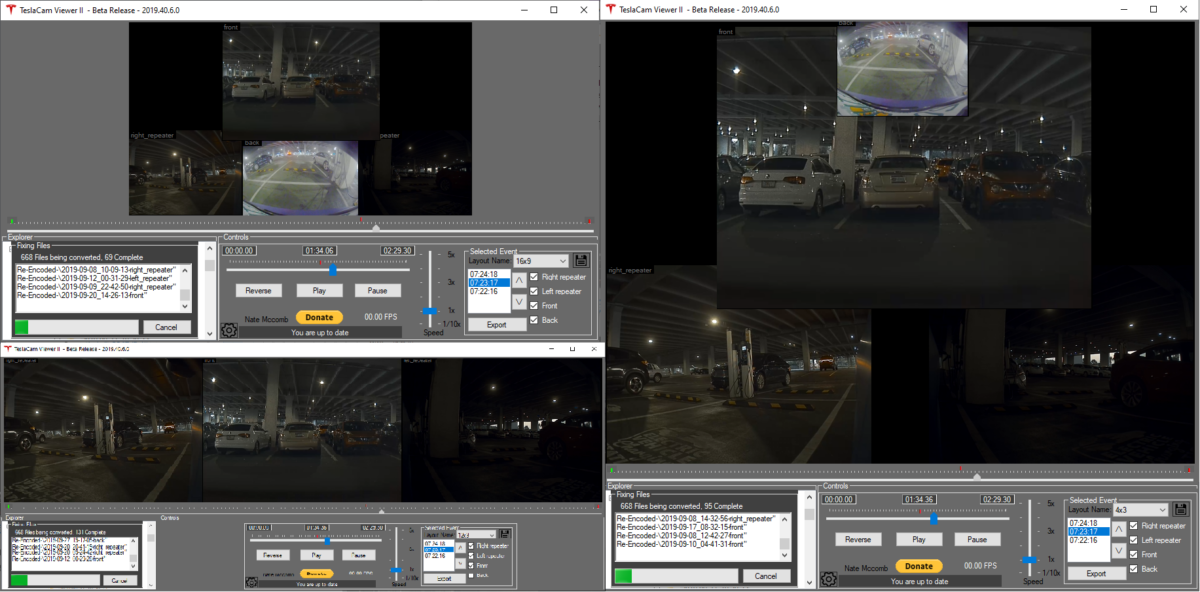Click Pause in the 16x9 layout window
The width and height of the screenshot is (1200, 592).
(x=377, y=290)
